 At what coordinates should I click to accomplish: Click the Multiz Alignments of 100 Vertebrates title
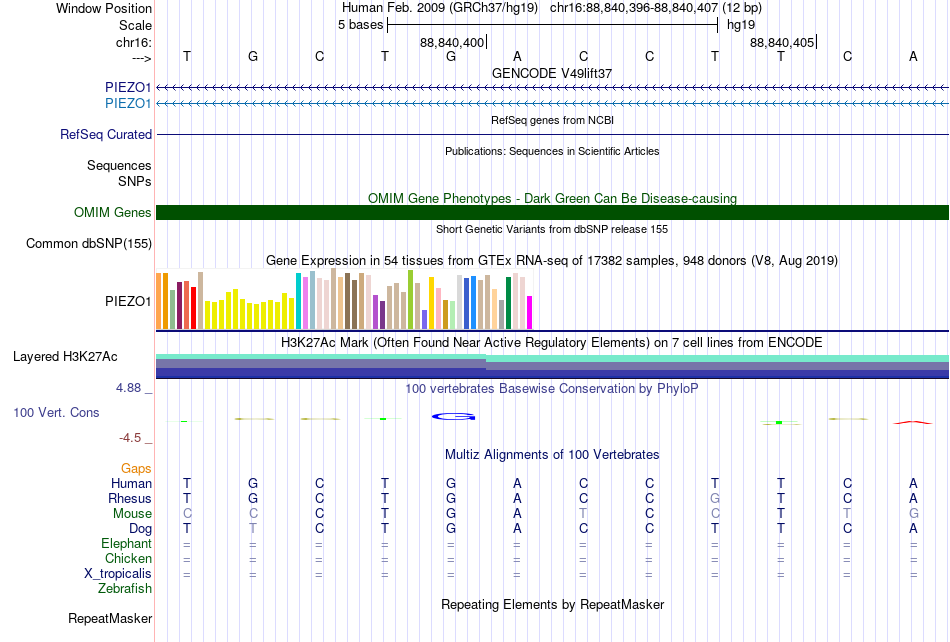tap(552, 455)
